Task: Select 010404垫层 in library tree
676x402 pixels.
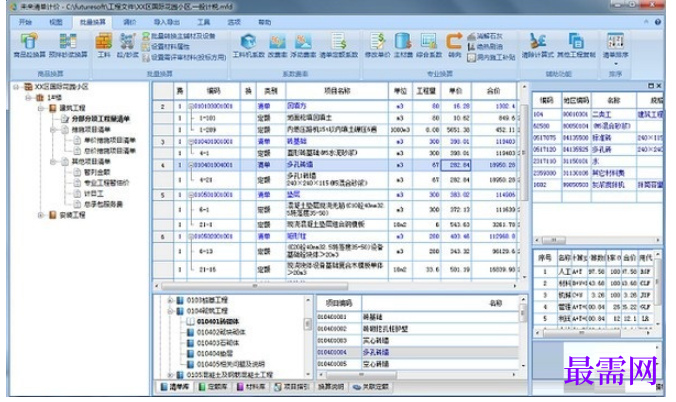Action: click(x=215, y=353)
